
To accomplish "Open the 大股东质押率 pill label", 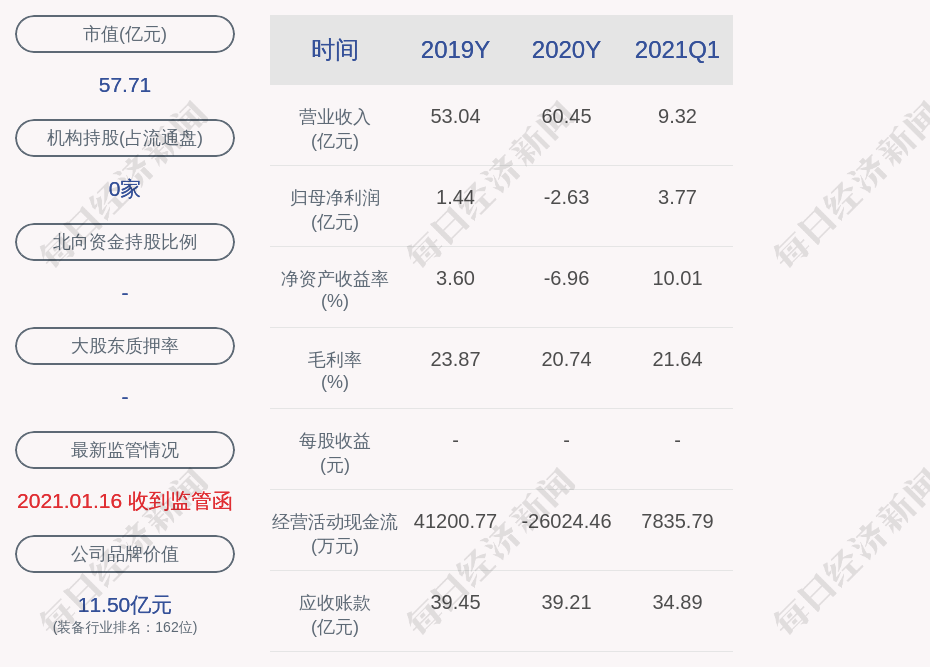I will tap(125, 346).
